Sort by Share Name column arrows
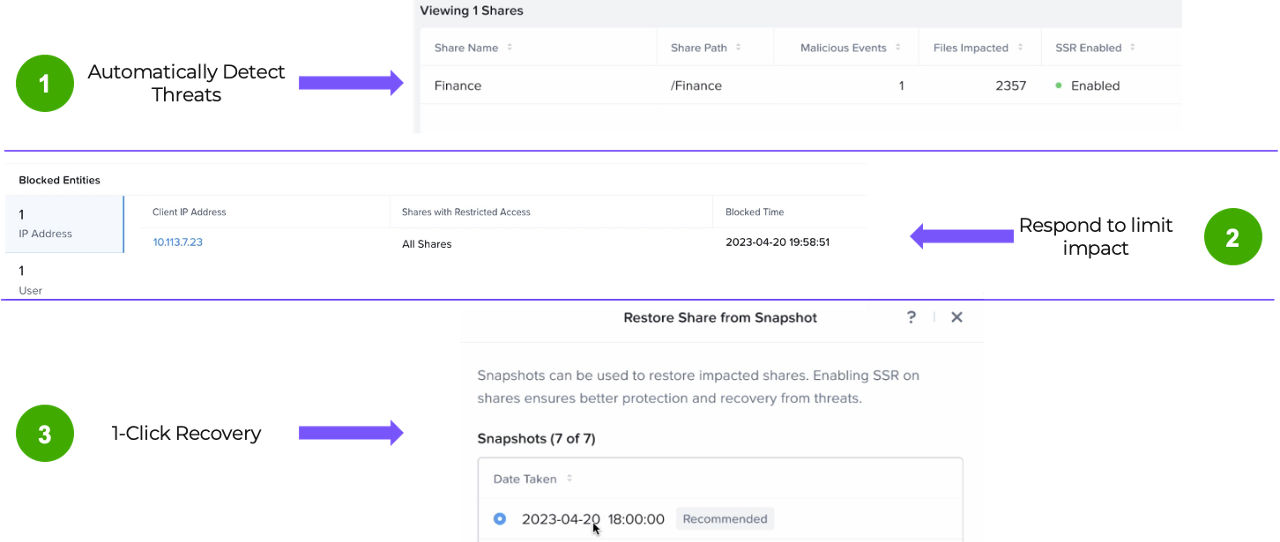Image resolution: width=1280 pixels, height=542 pixels. click(x=510, y=48)
